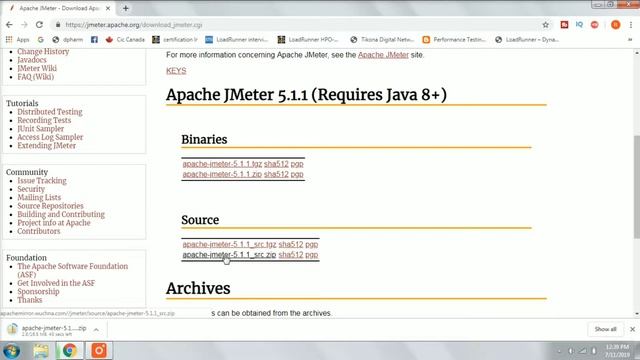The width and height of the screenshot is (640, 360).
Task: Open the Thanks link
Action: click(x=29, y=300)
